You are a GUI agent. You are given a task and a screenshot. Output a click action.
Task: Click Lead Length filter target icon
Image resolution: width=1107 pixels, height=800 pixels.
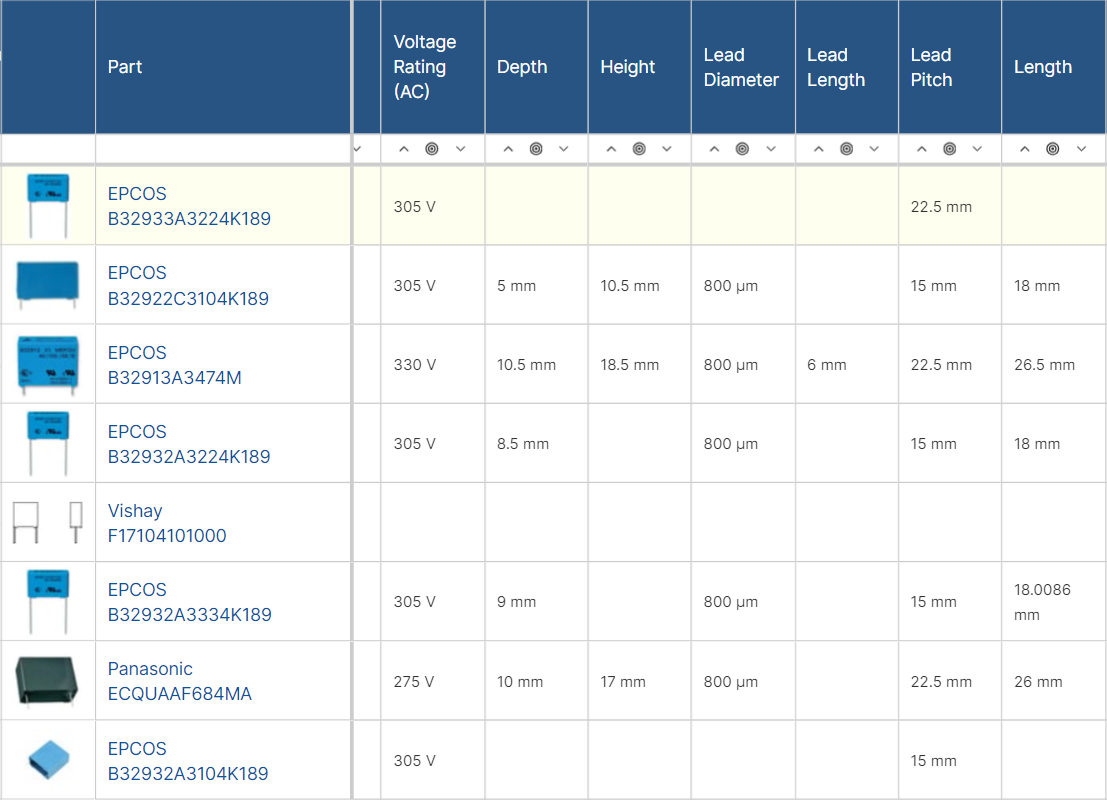[x=846, y=149]
